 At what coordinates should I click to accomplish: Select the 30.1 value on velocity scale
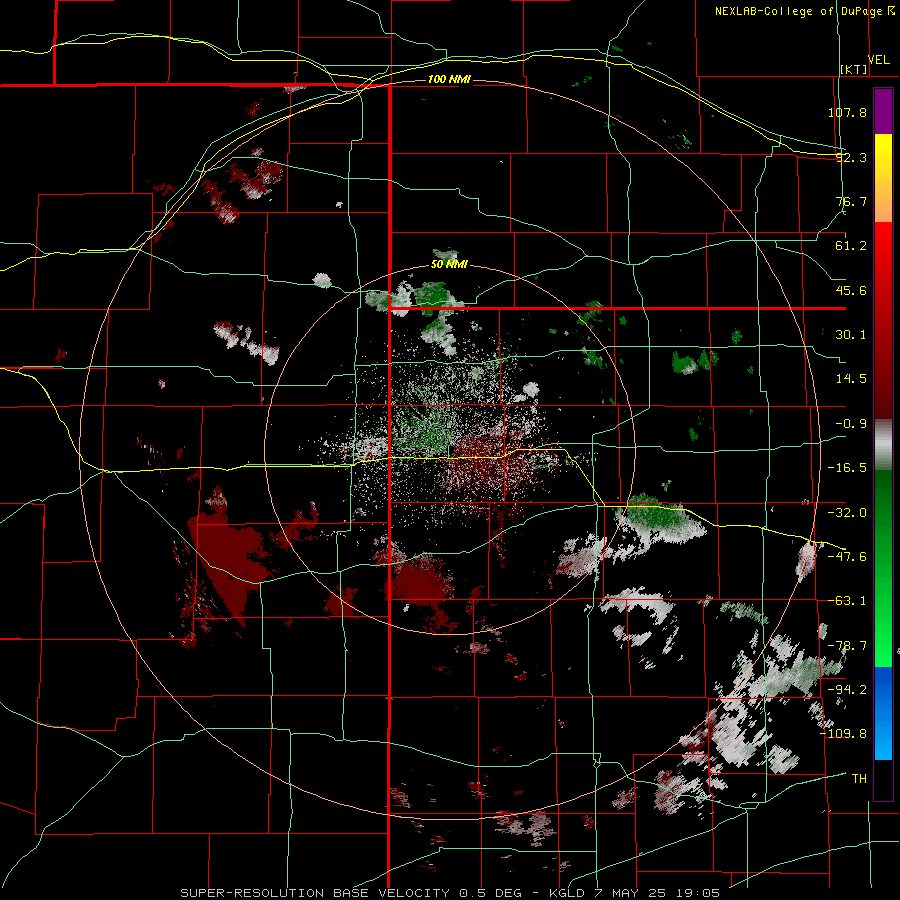(x=851, y=335)
